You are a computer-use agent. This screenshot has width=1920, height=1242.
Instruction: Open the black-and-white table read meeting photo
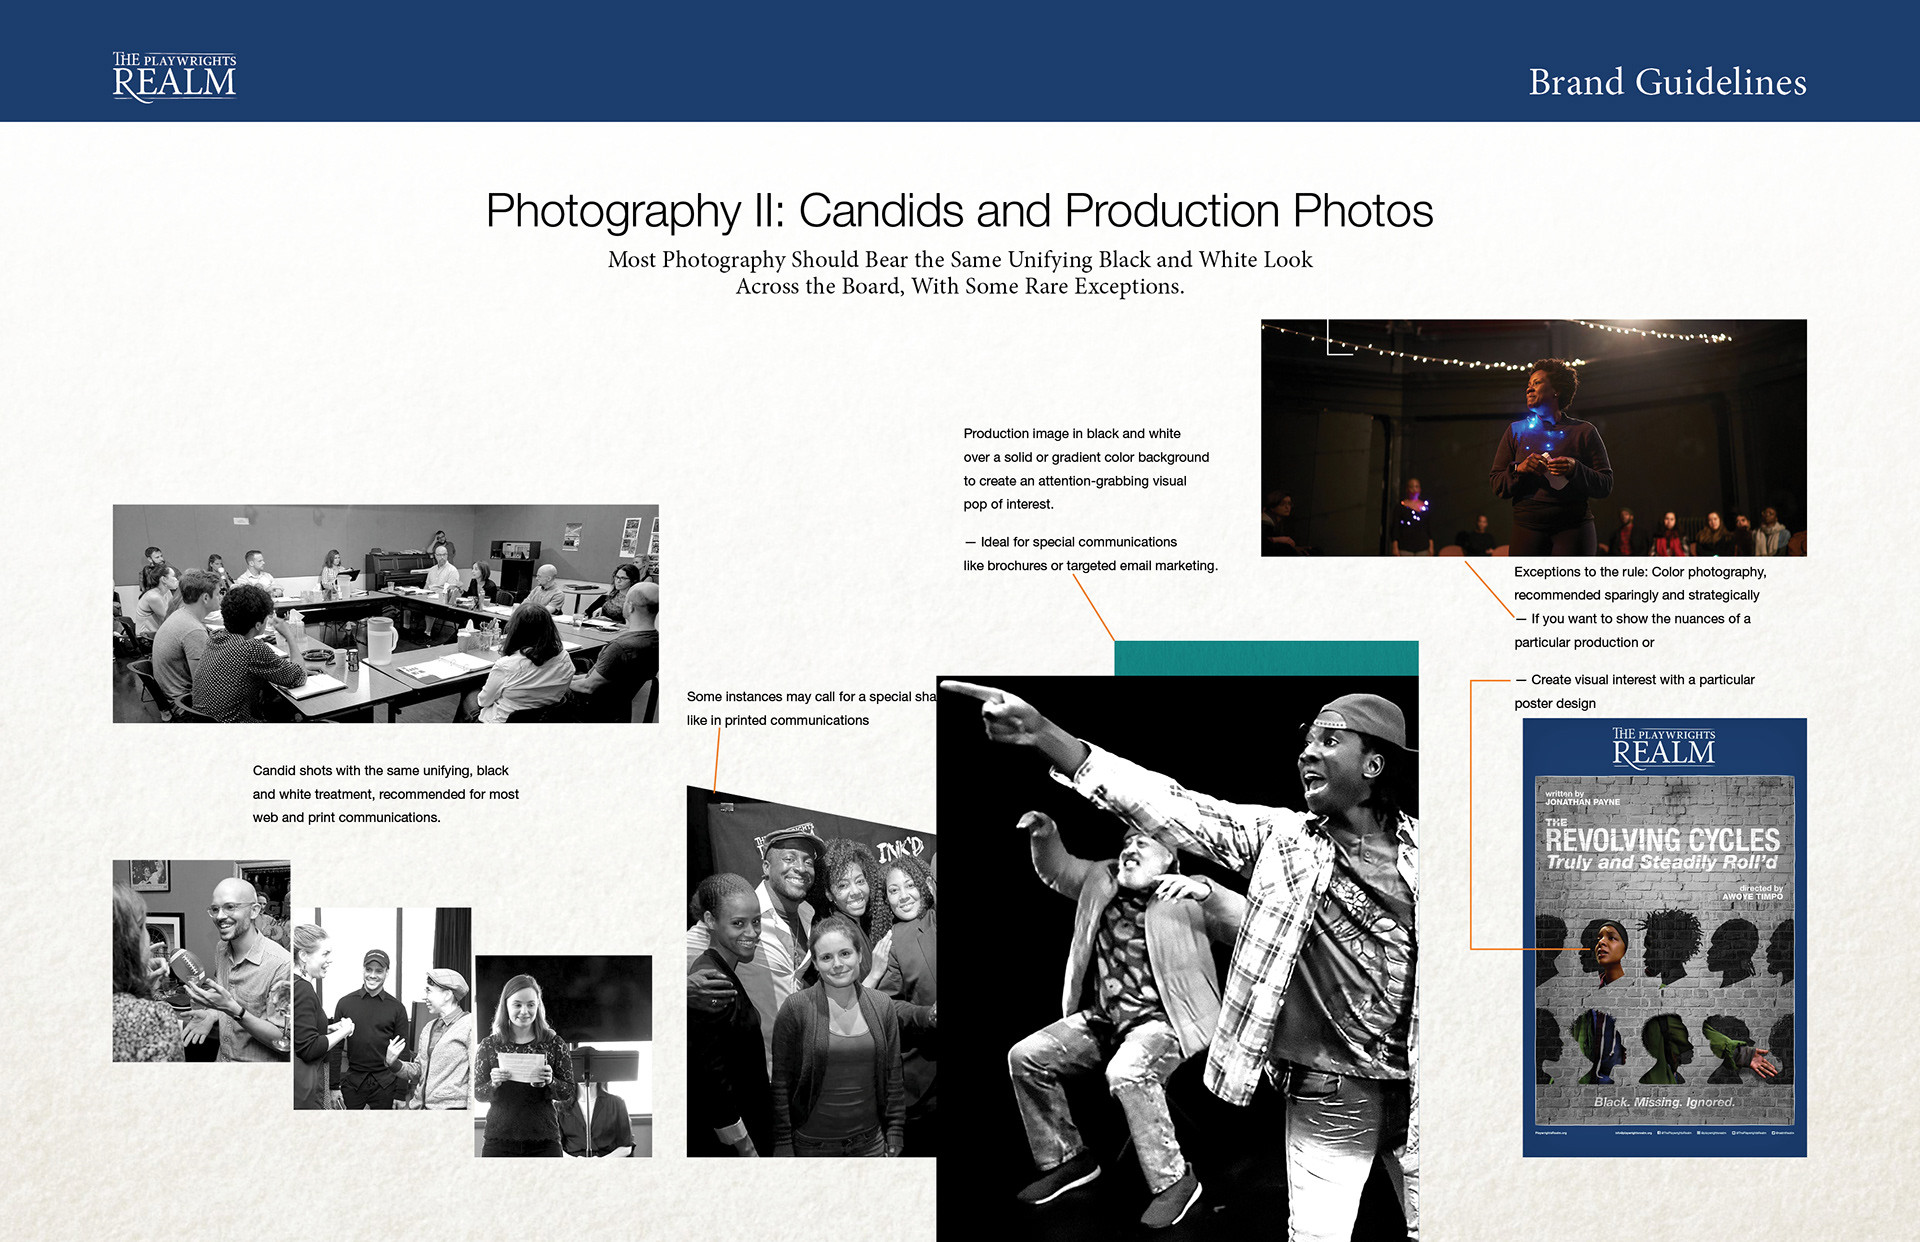[x=385, y=613]
